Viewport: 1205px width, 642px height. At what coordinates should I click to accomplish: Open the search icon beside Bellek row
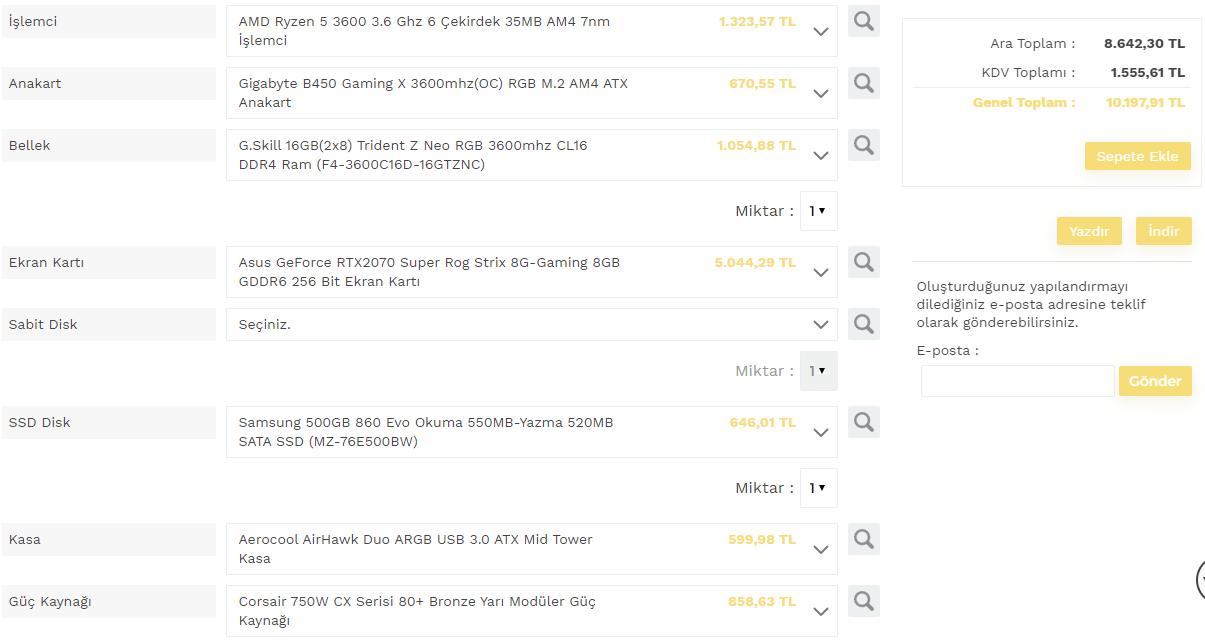pyautogui.click(x=864, y=145)
